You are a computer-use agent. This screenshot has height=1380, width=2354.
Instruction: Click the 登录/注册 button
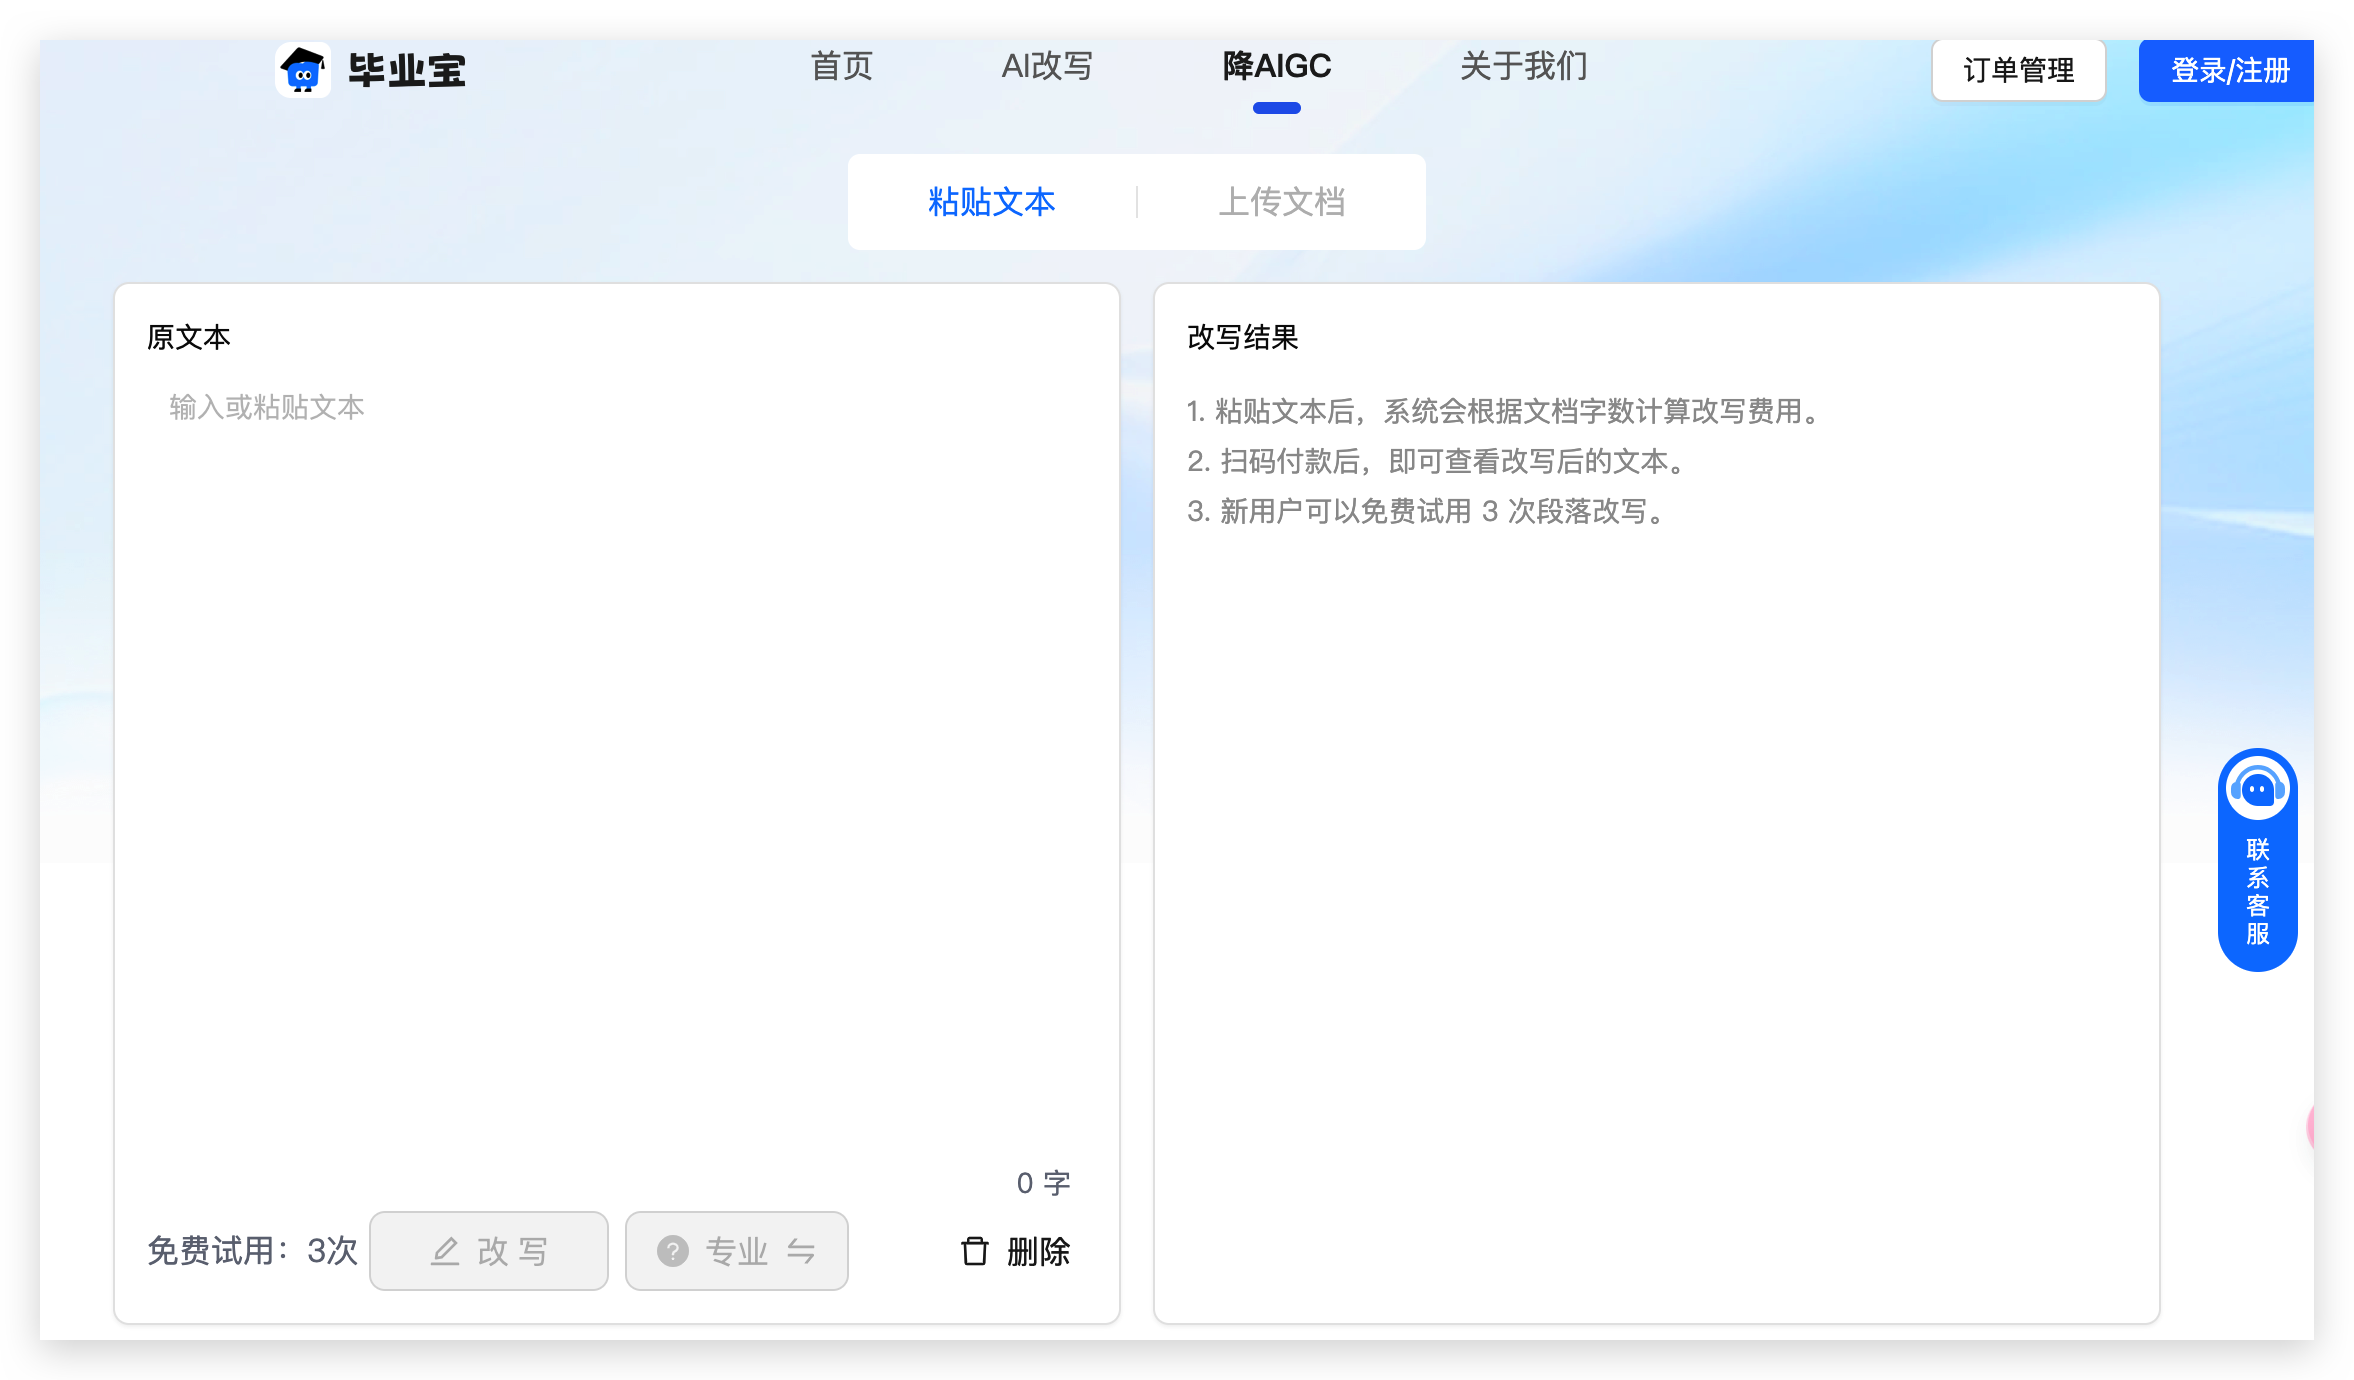coord(2229,71)
